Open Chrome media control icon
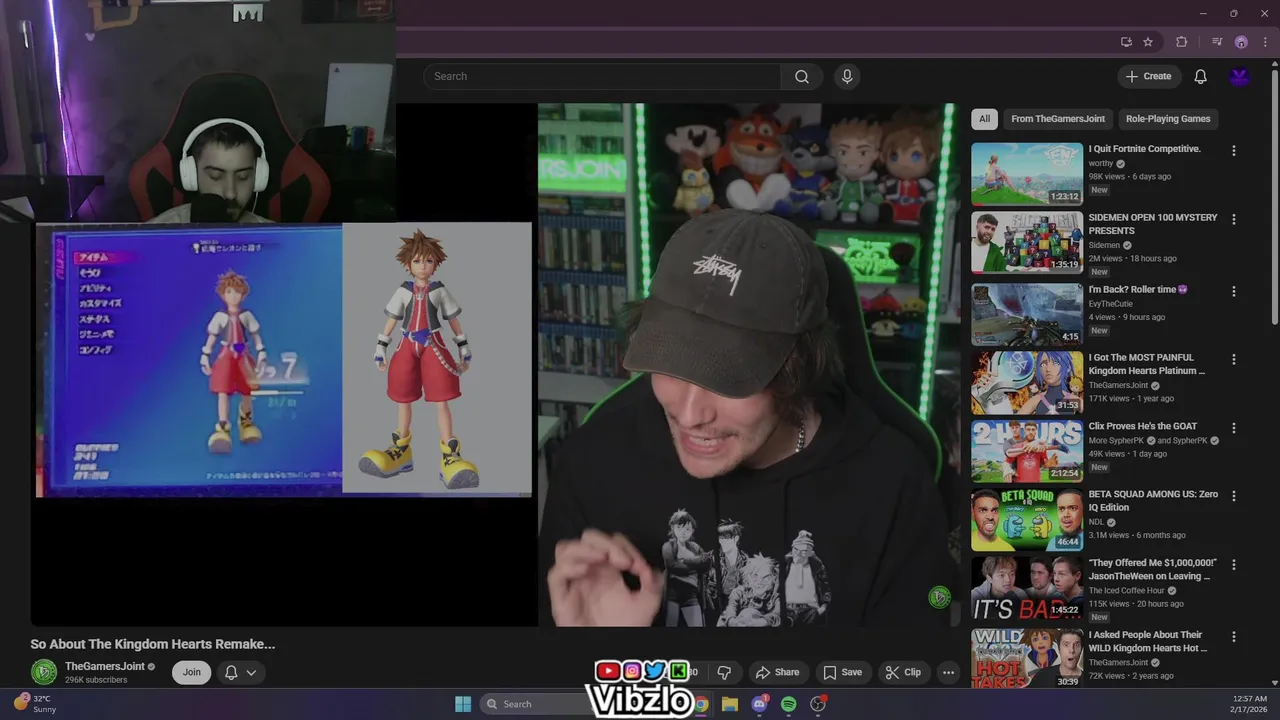Image resolution: width=1280 pixels, height=720 pixels. [1217, 42]
